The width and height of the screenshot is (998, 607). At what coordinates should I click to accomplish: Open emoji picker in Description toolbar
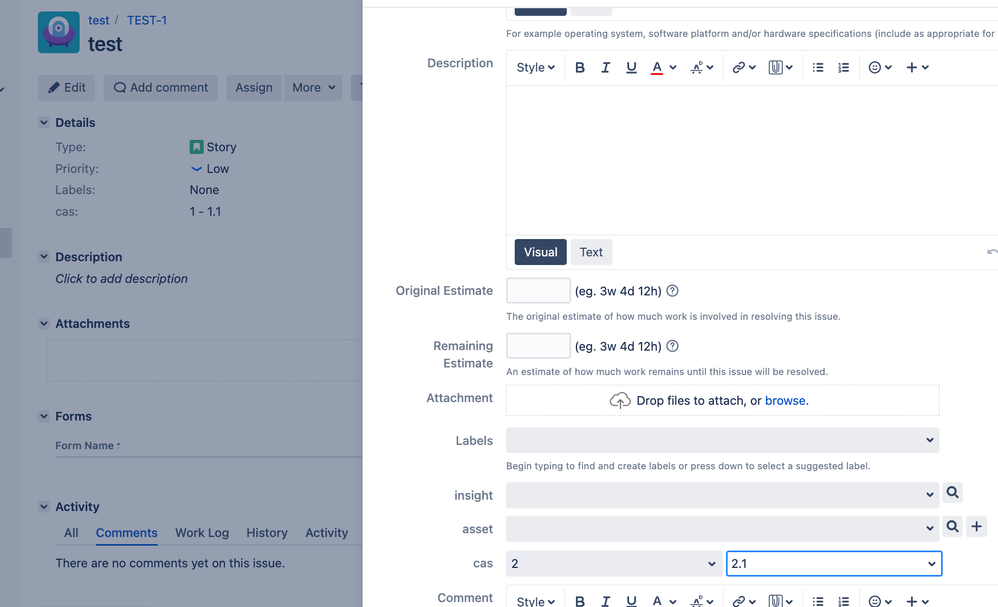[880, 67]
